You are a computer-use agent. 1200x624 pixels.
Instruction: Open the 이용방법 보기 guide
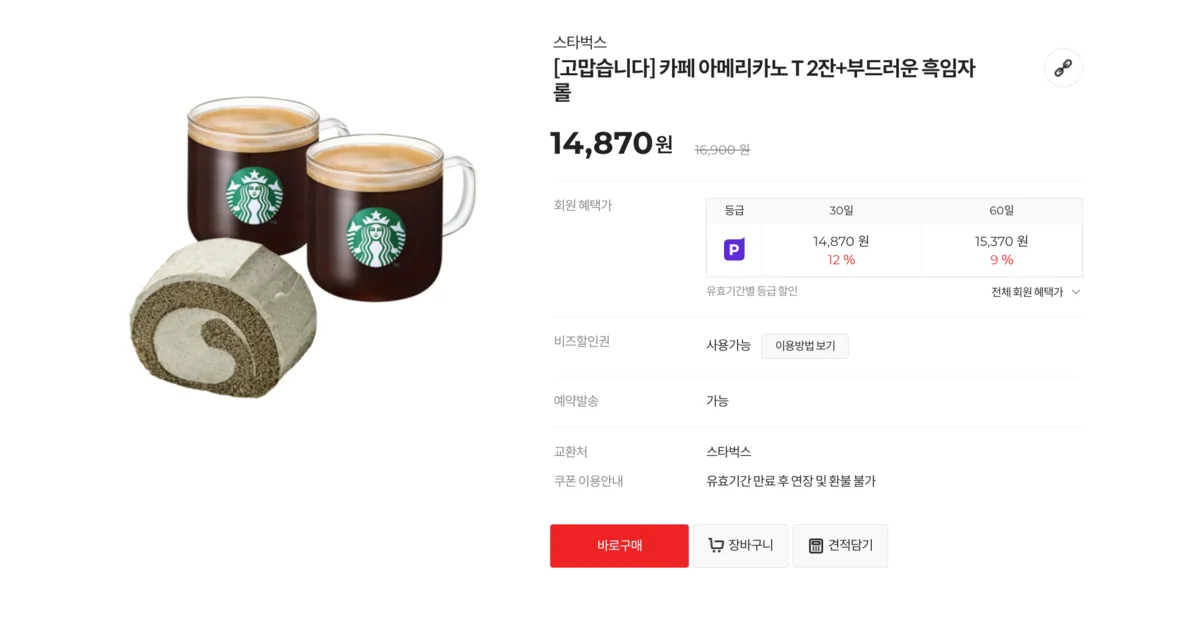805,346
